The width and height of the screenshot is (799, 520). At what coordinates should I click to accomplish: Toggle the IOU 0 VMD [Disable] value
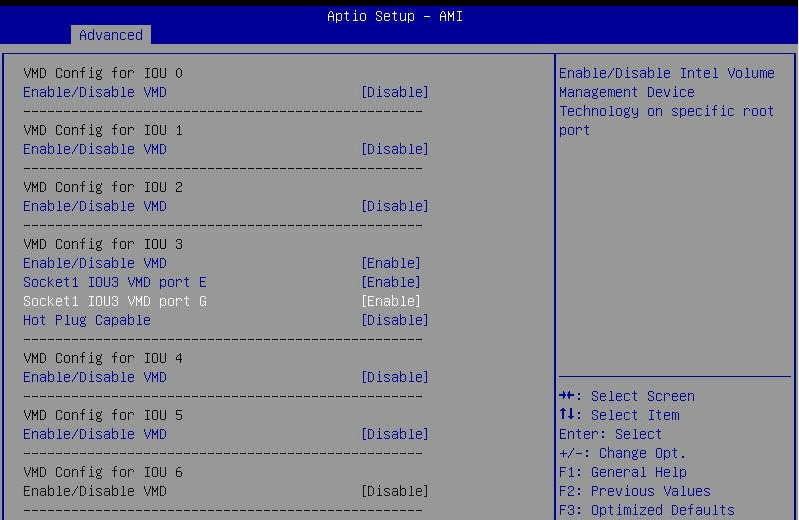pyautogui.click(x=394, y=92)
